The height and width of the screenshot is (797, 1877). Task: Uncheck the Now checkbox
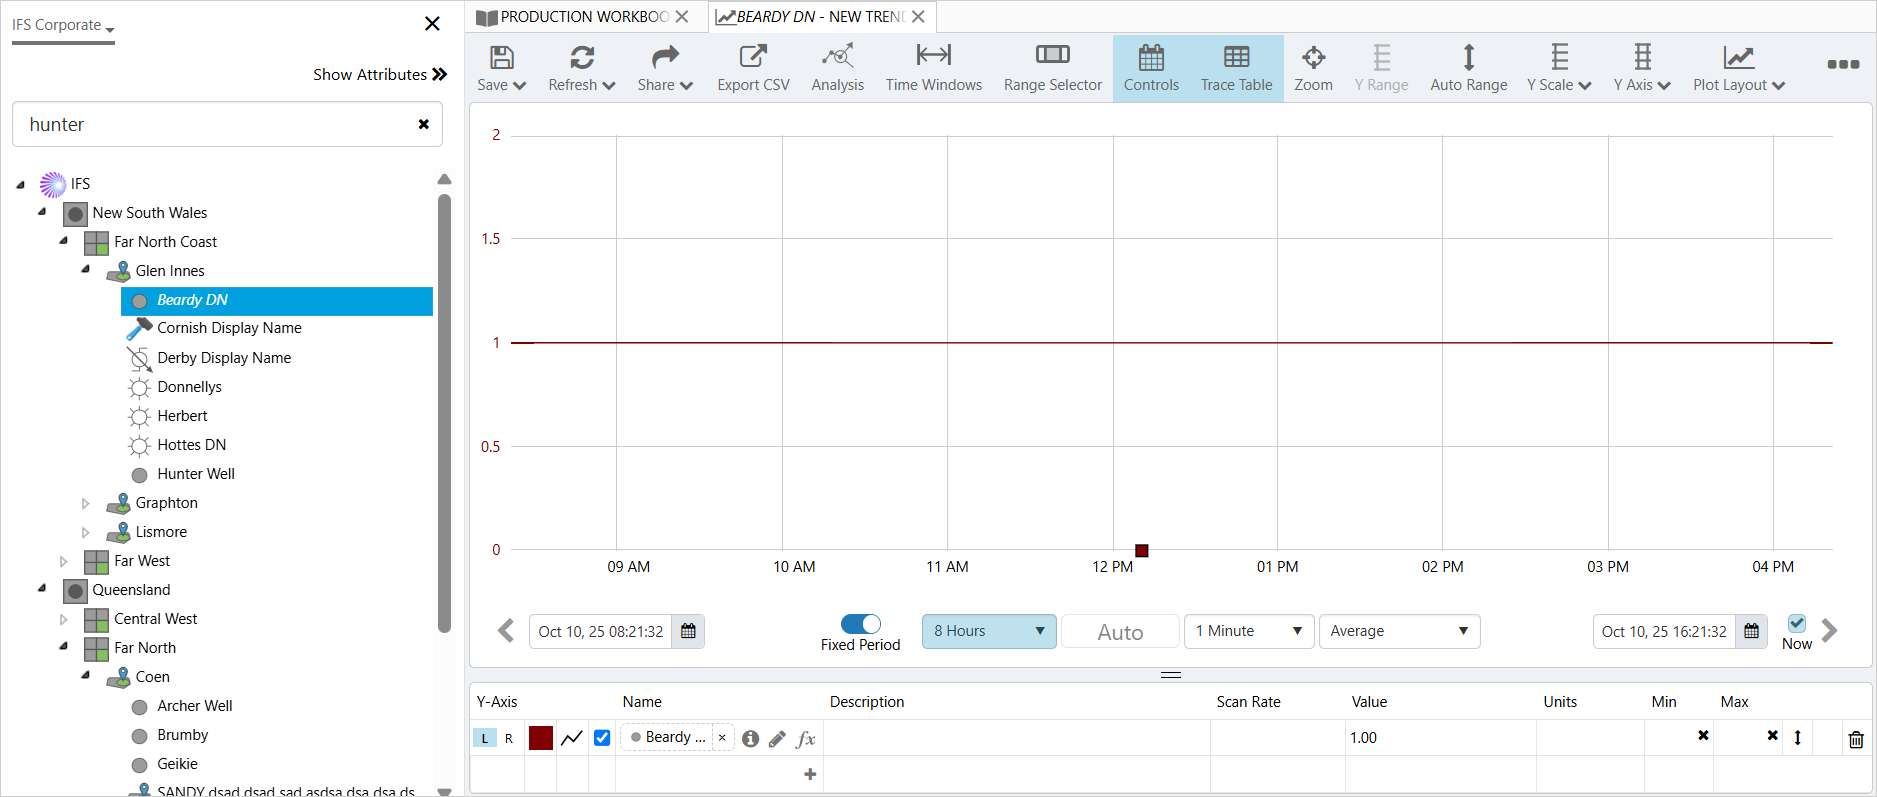click(x=1797, y=623)
